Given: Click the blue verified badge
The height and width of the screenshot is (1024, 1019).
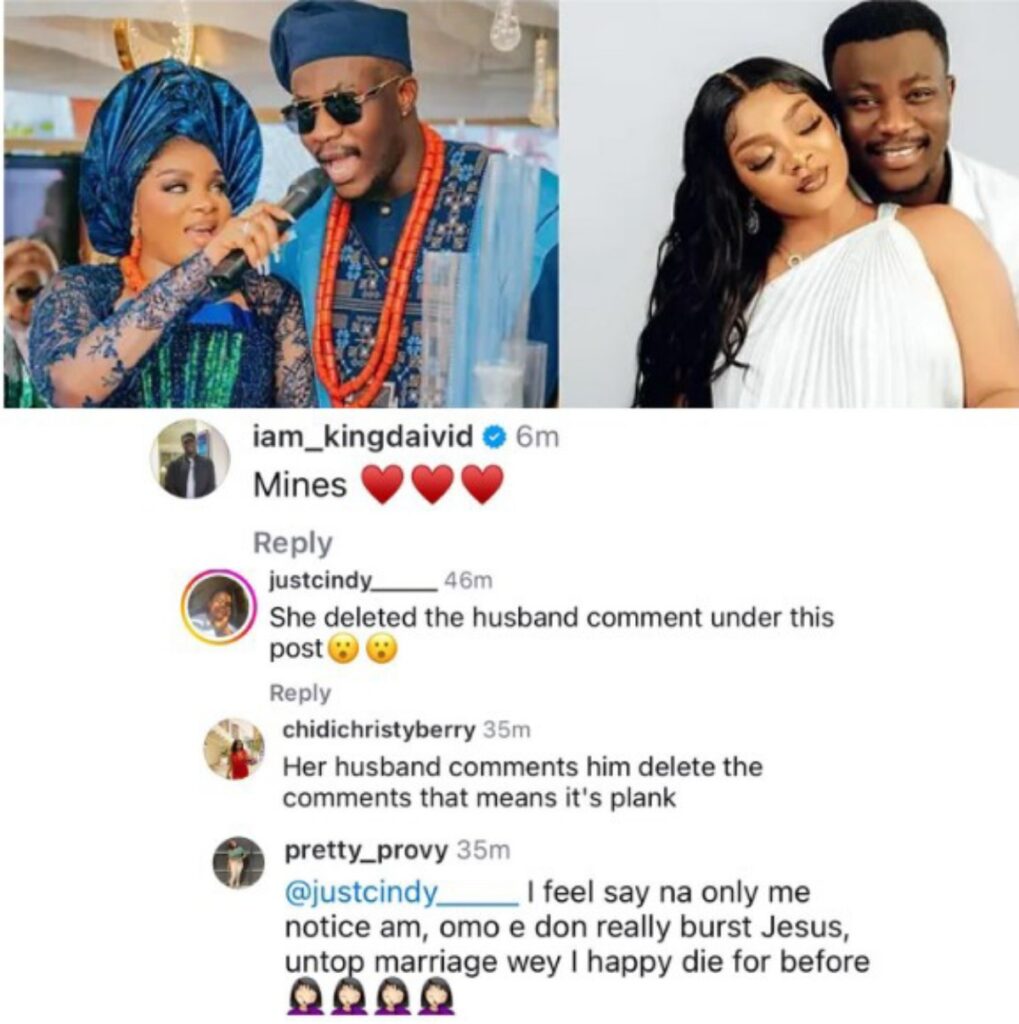Looking at the screenshot, I should 494,436.
